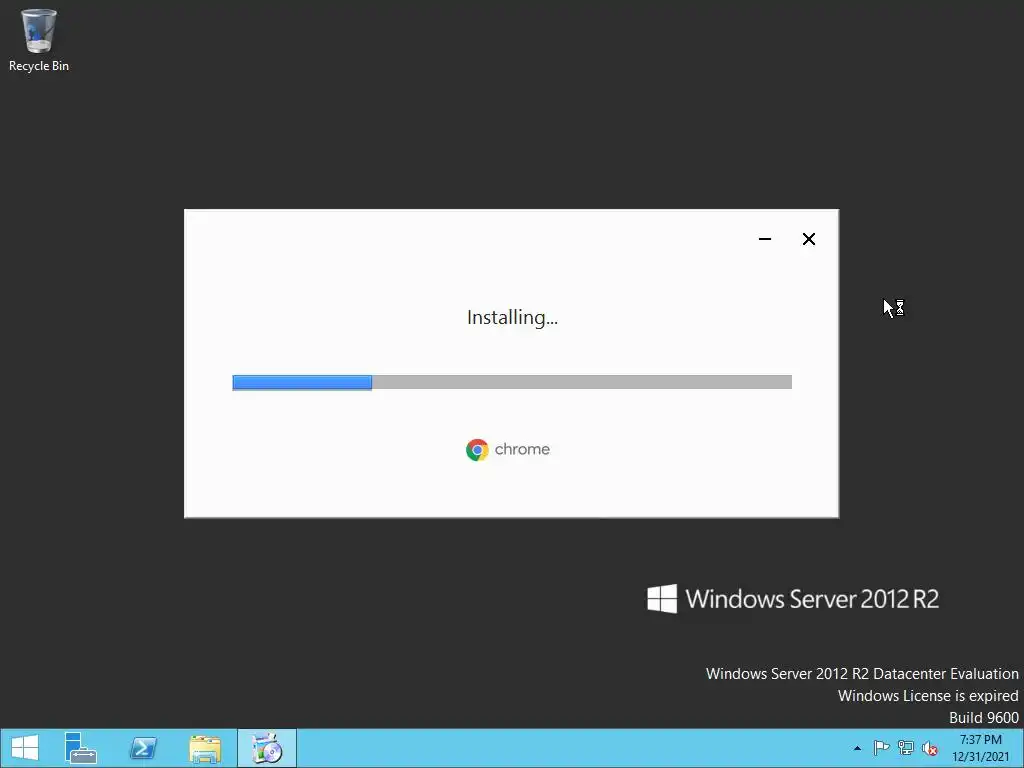Click the "Installing..." status text

512,317
